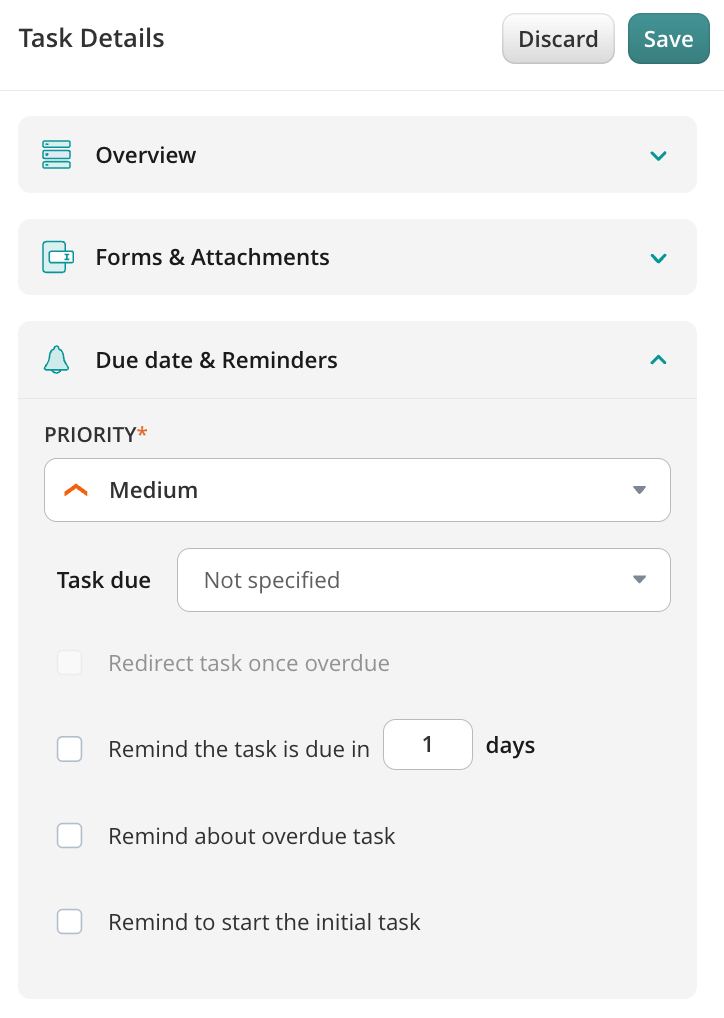Check Remind to start the initial task

click(70, 922)
